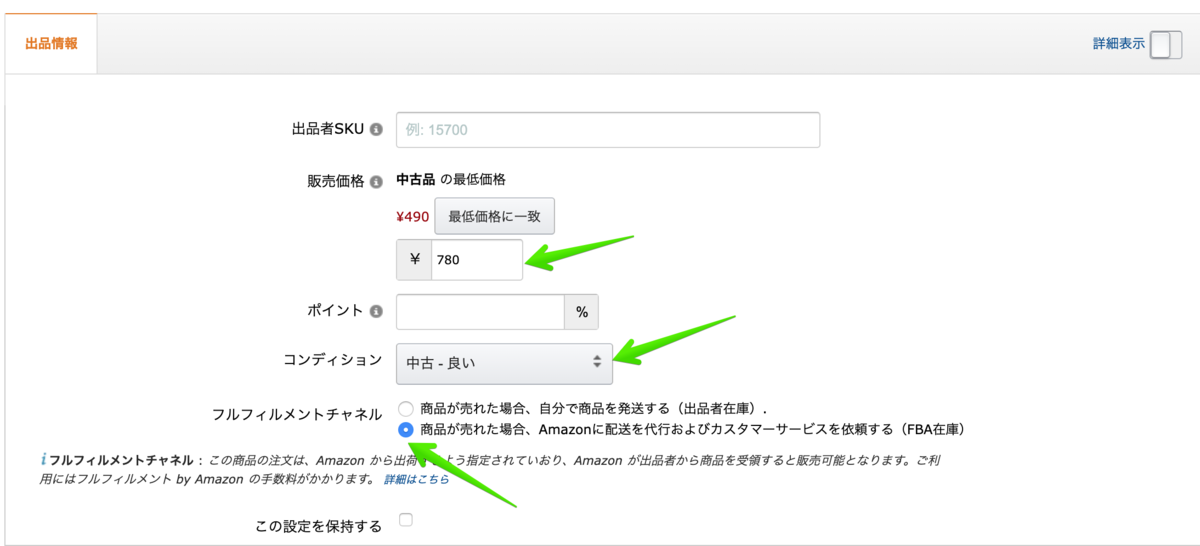Focus the 出品者SKU input field
Screen dimensions: 1200x546
click(x=608, y=130)
